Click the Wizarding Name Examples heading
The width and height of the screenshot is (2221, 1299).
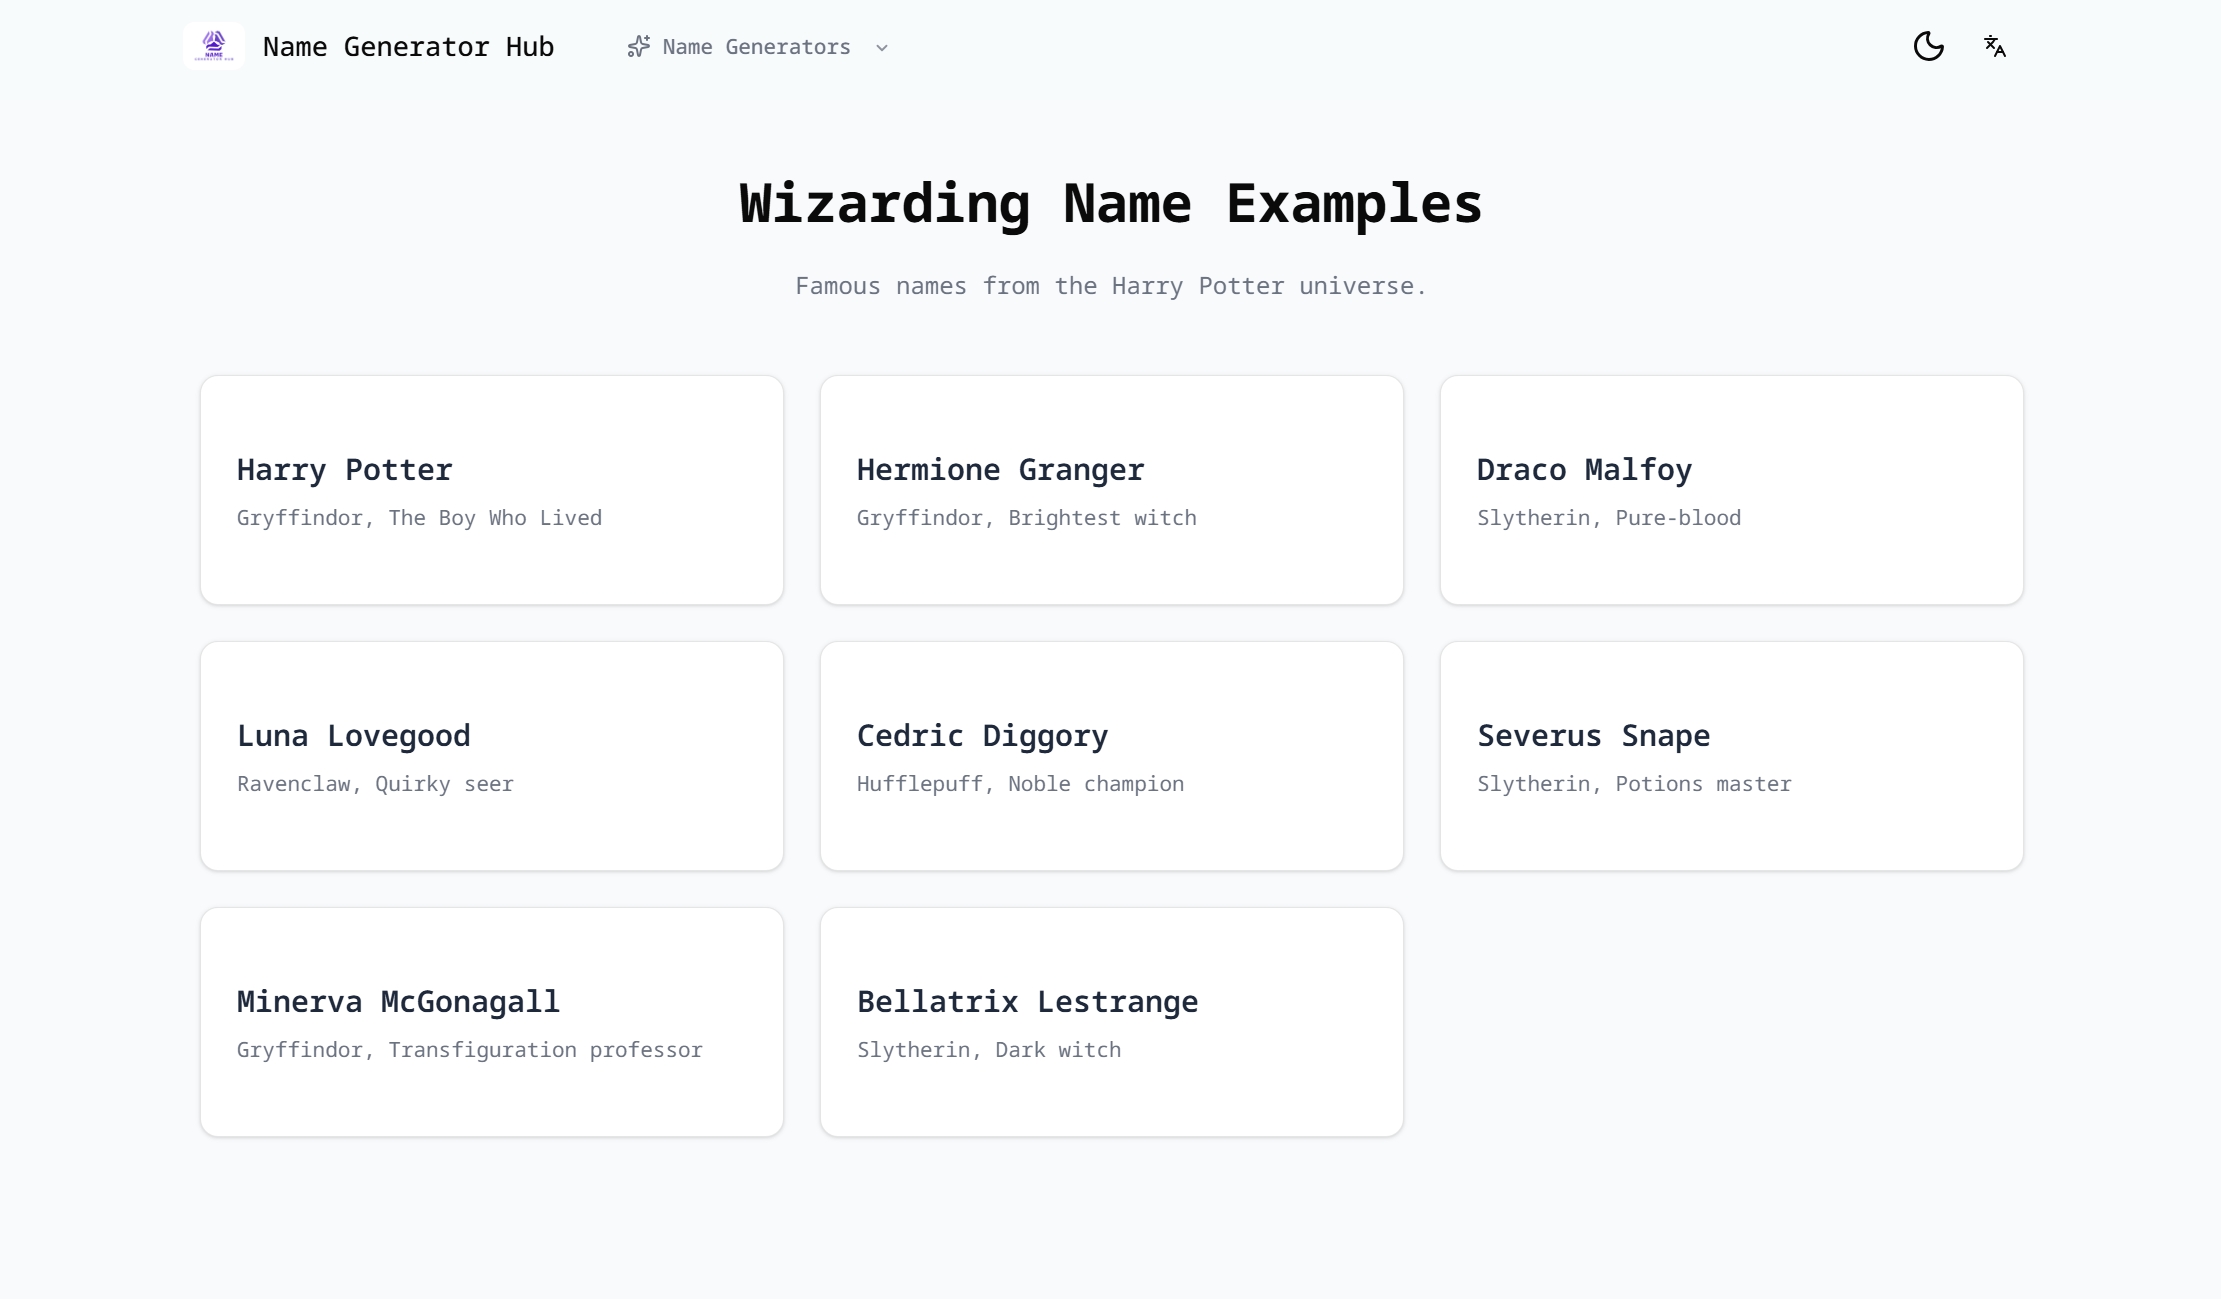(x=1110, y=204)
